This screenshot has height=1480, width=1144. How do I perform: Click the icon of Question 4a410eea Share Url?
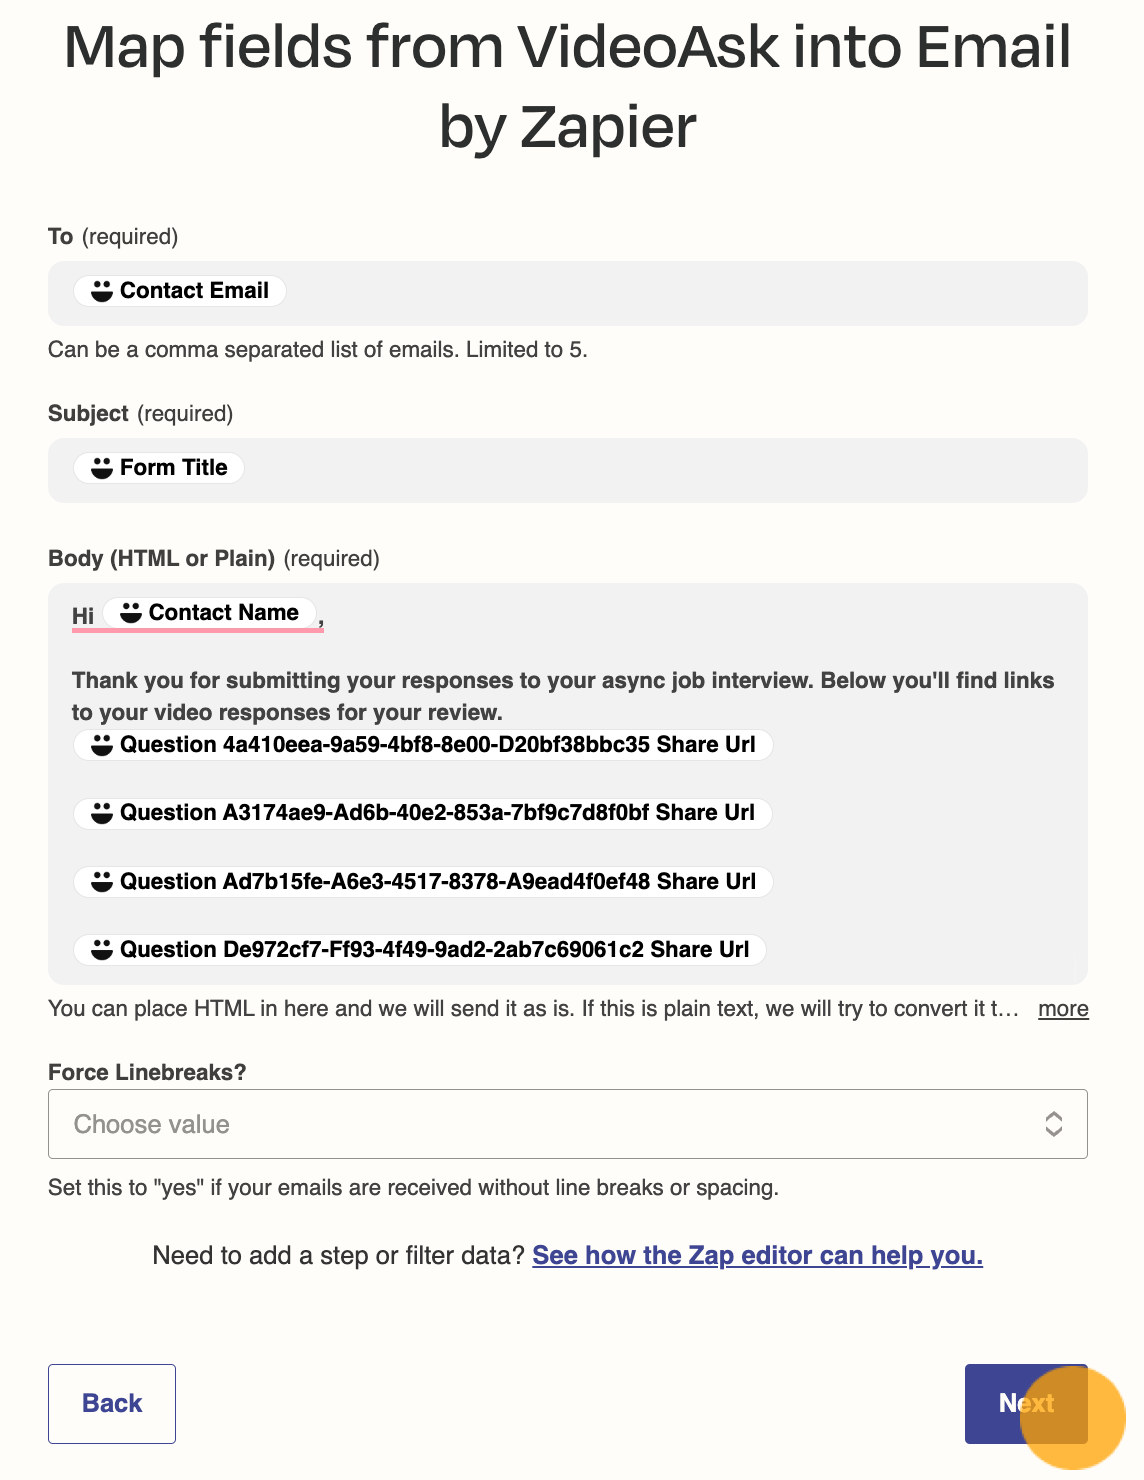pos(102,745)
